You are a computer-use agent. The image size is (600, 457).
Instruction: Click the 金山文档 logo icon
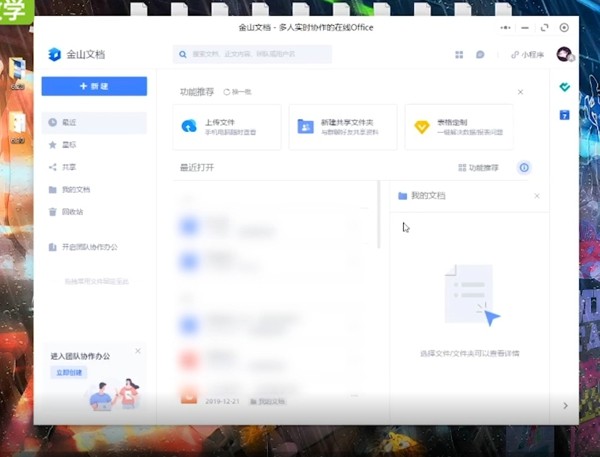click(x=55, y=54)
